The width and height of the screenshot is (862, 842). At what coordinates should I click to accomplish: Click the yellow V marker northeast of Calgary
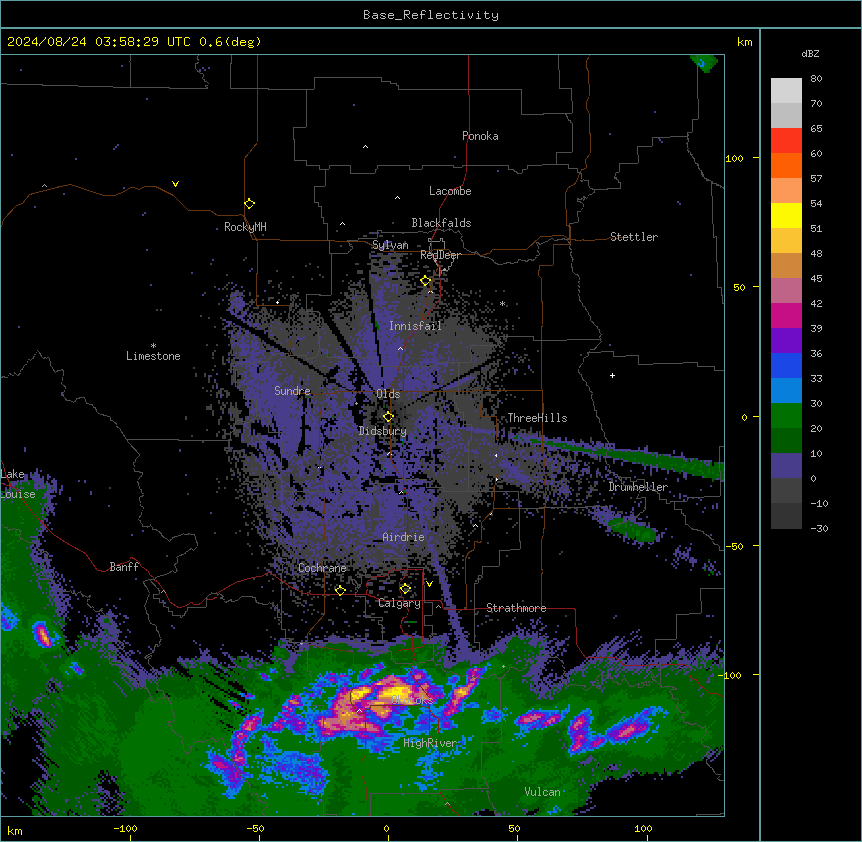pos(429,584)
